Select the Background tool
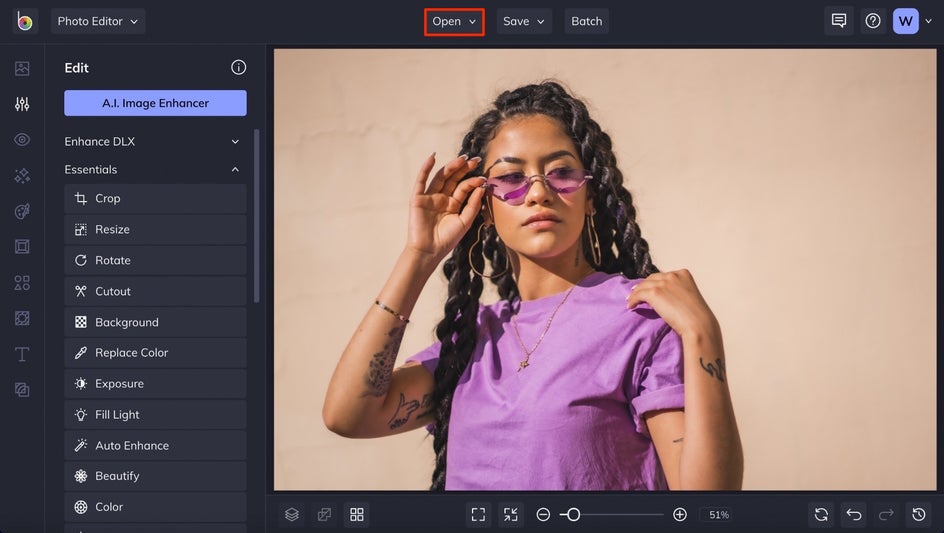The width and height of the screenshot is (944, 533). pyautogui.click(x=155, y=322)
